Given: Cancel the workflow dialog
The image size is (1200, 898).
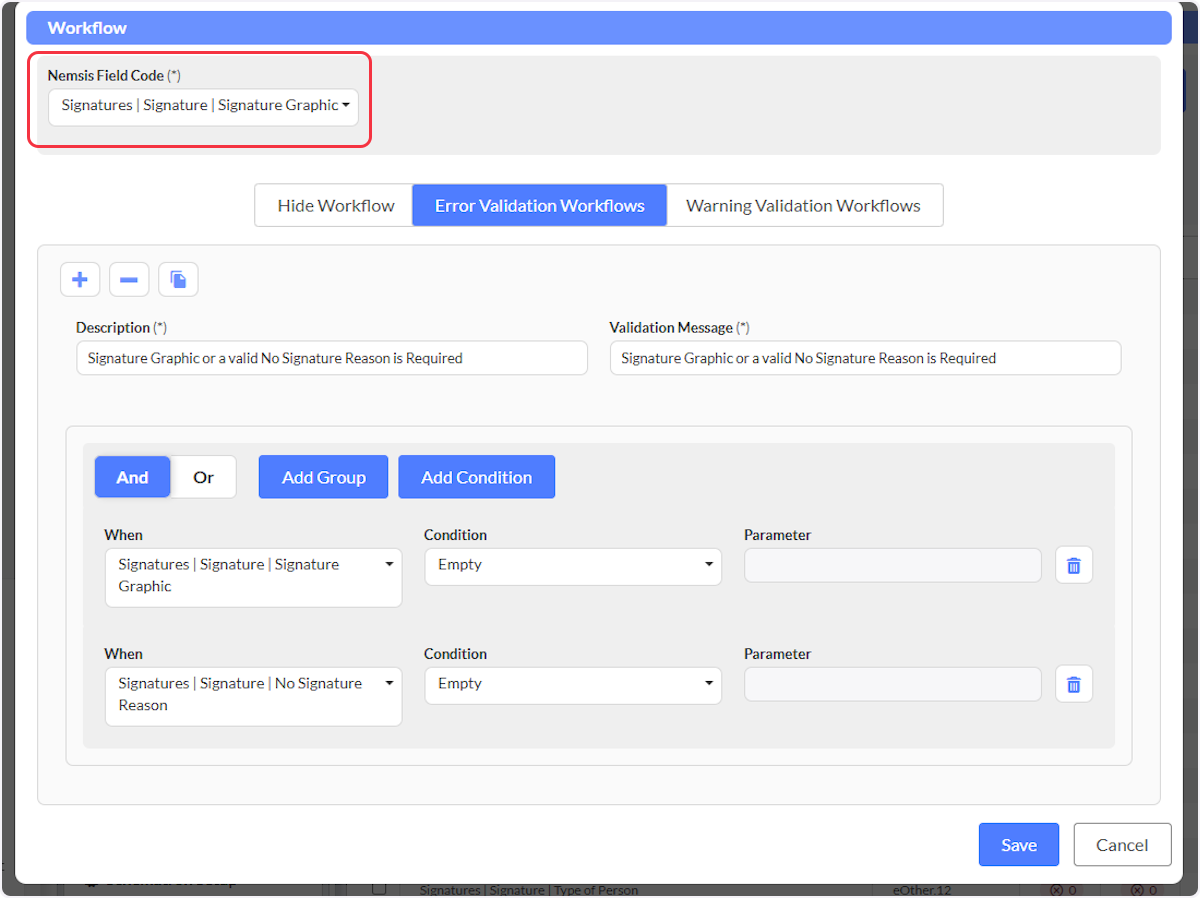Looking at the screenshot, I should [x=1122, y=845].
